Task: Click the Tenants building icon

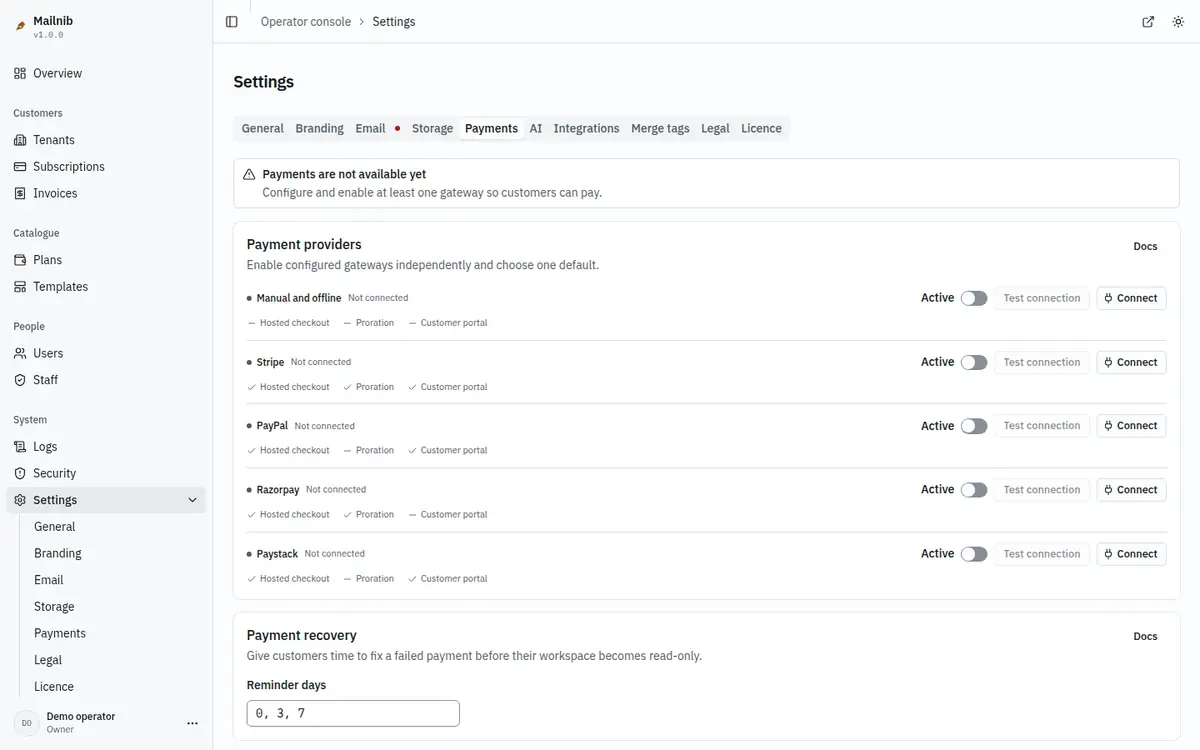Action: pos(20,140)
